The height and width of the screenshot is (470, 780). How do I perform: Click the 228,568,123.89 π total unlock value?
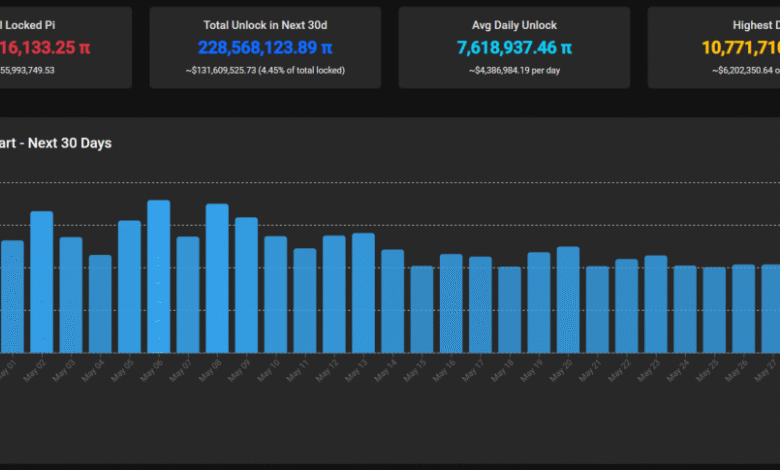[x=265, y=48]
